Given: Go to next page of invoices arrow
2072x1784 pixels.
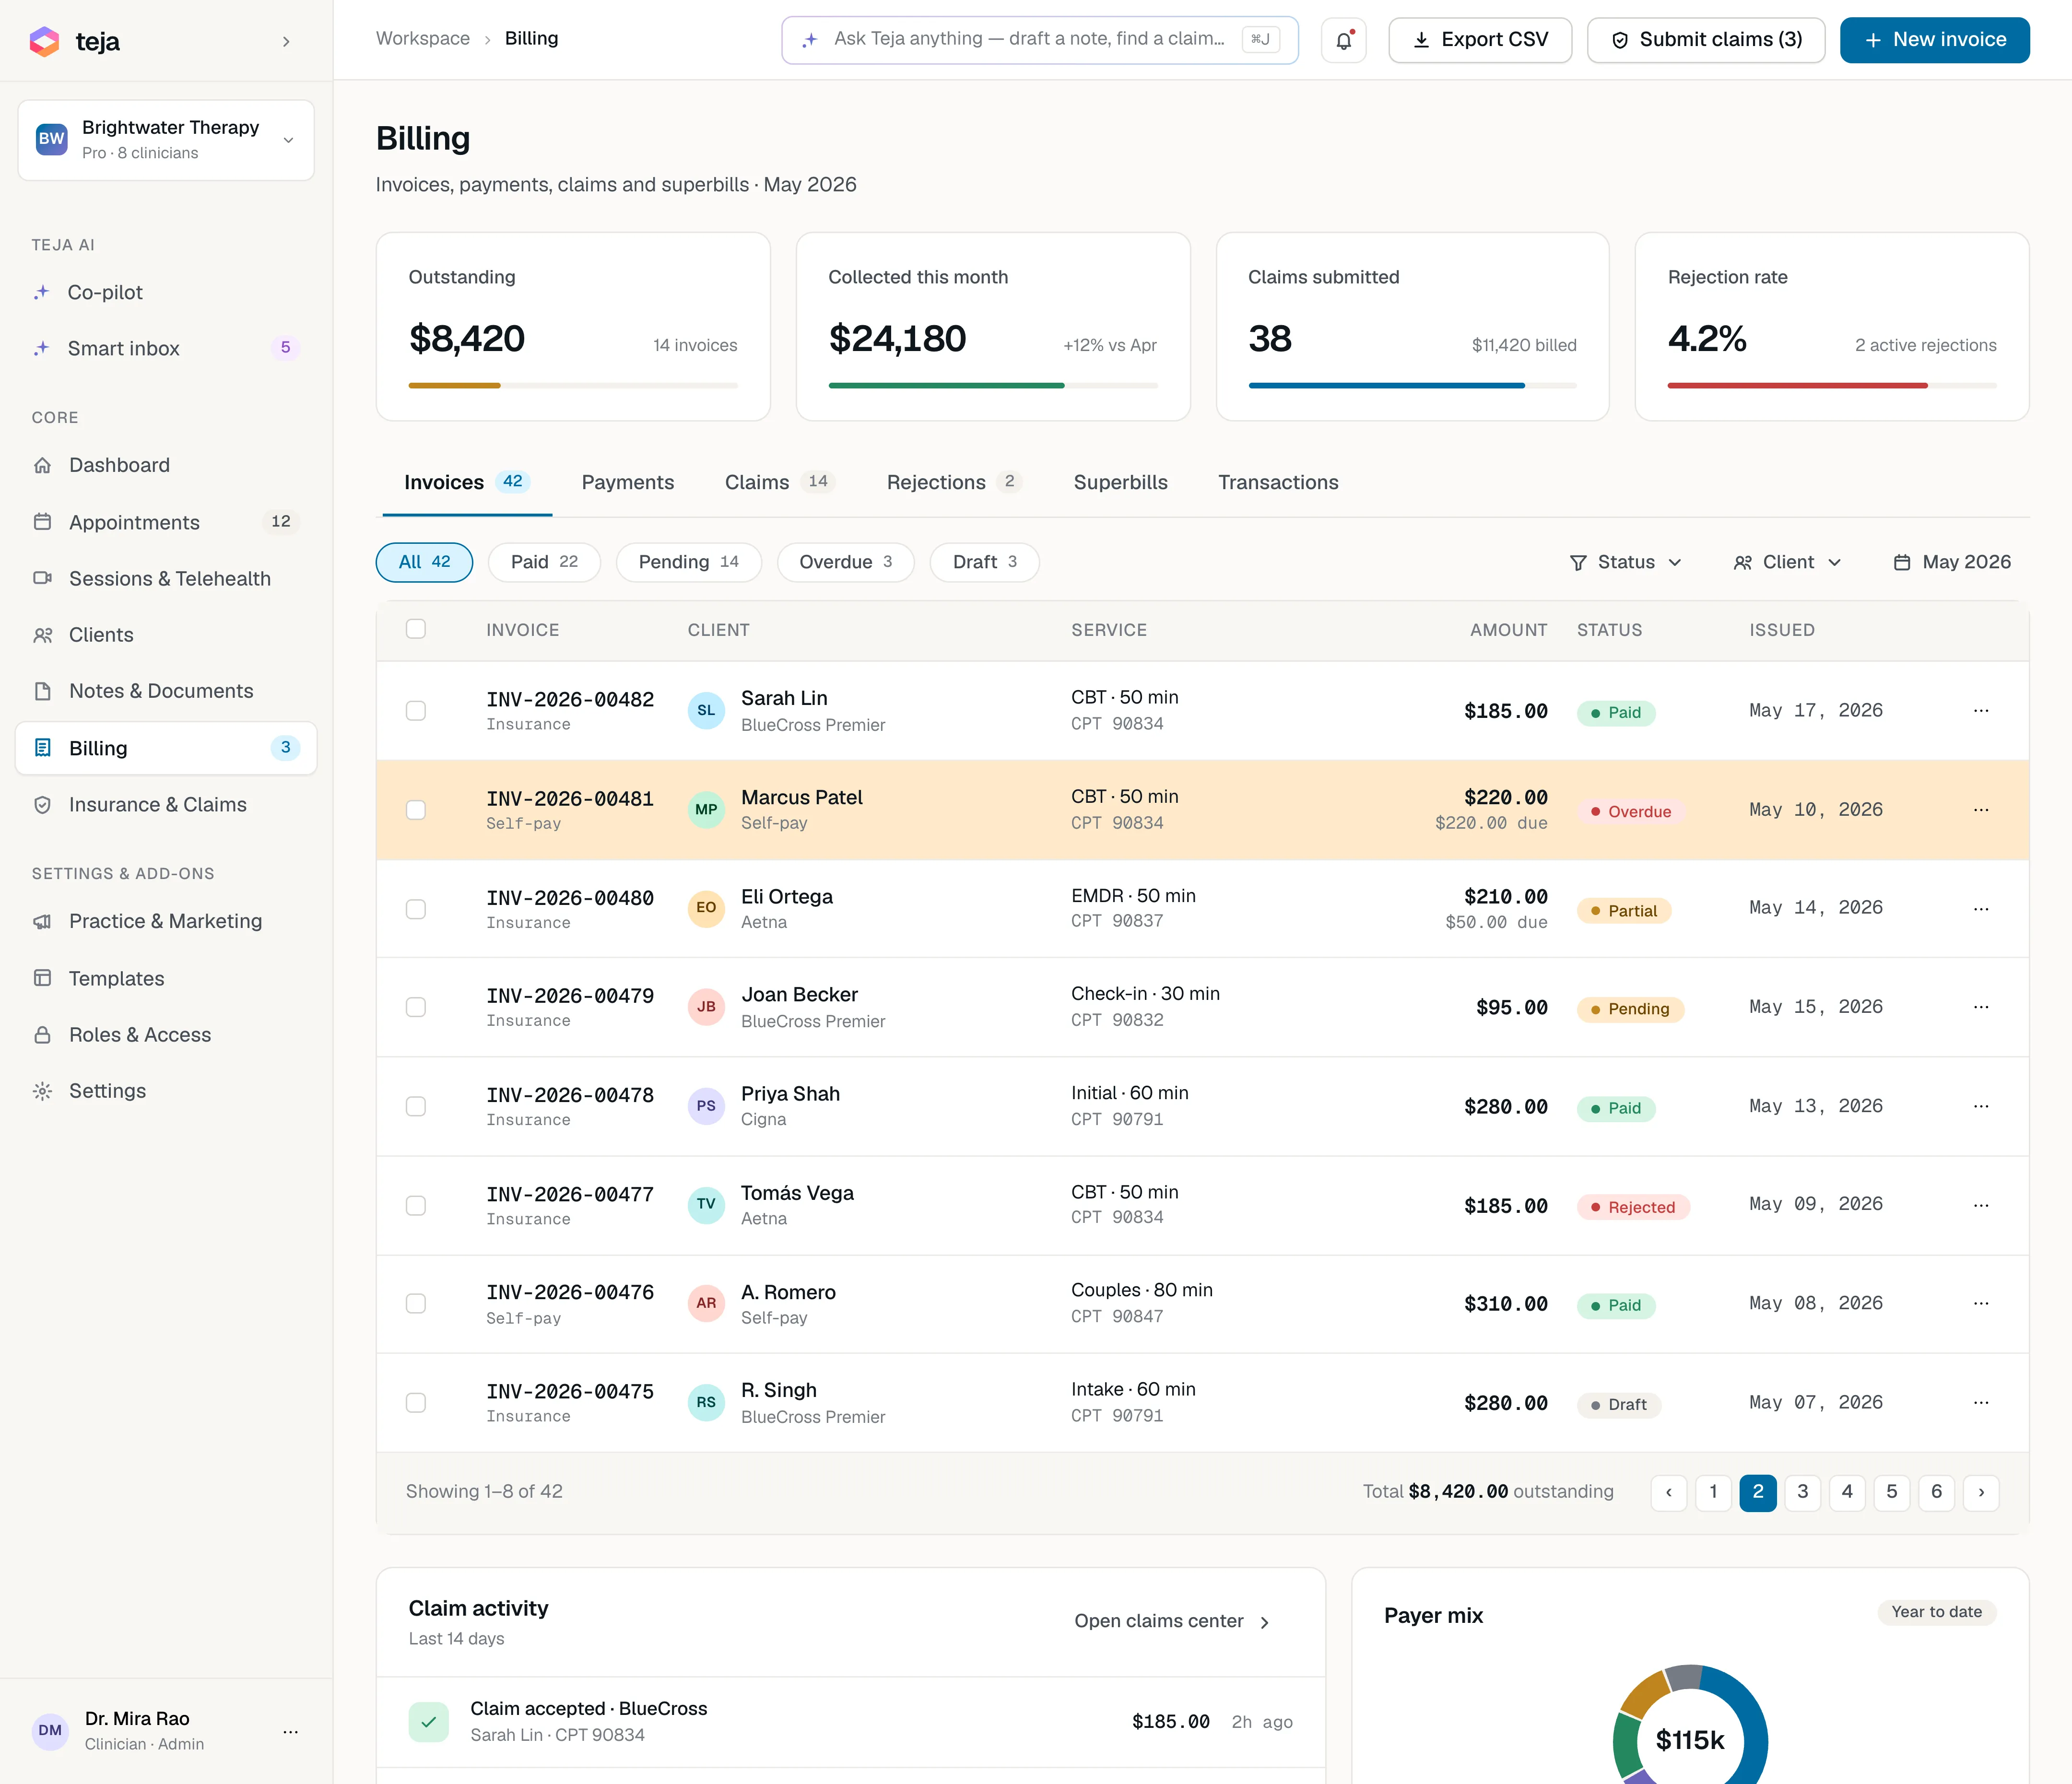Looking at the screenshot, I should [1981, 1492].
